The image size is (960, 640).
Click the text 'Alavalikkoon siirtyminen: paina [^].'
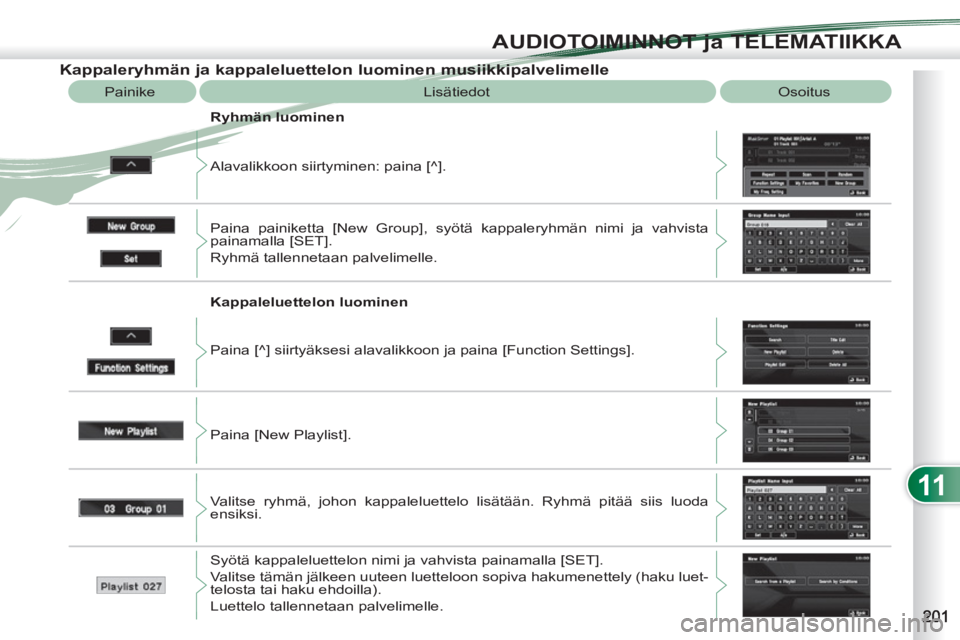coord(328,167)
